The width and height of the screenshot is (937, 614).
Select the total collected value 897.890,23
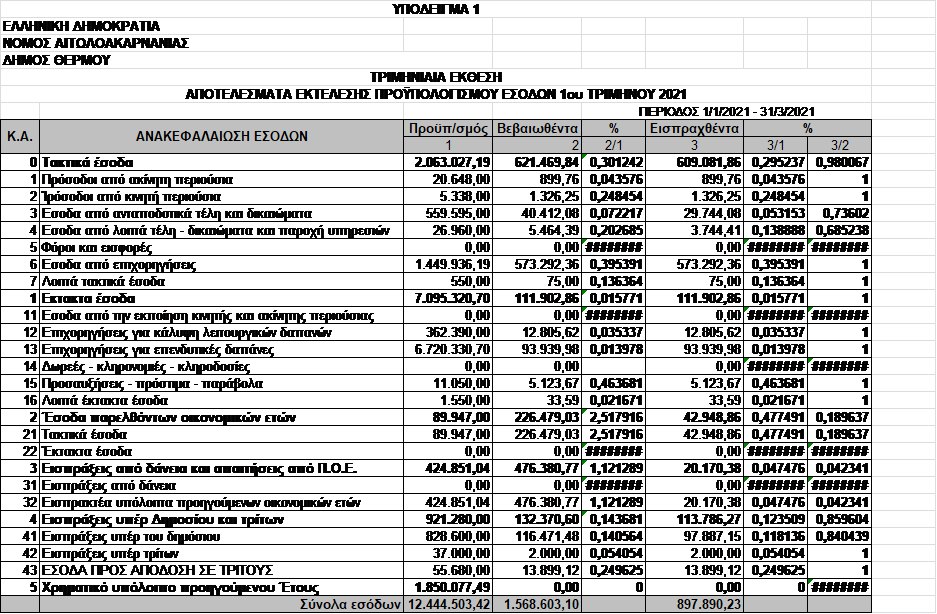point(694,605)
